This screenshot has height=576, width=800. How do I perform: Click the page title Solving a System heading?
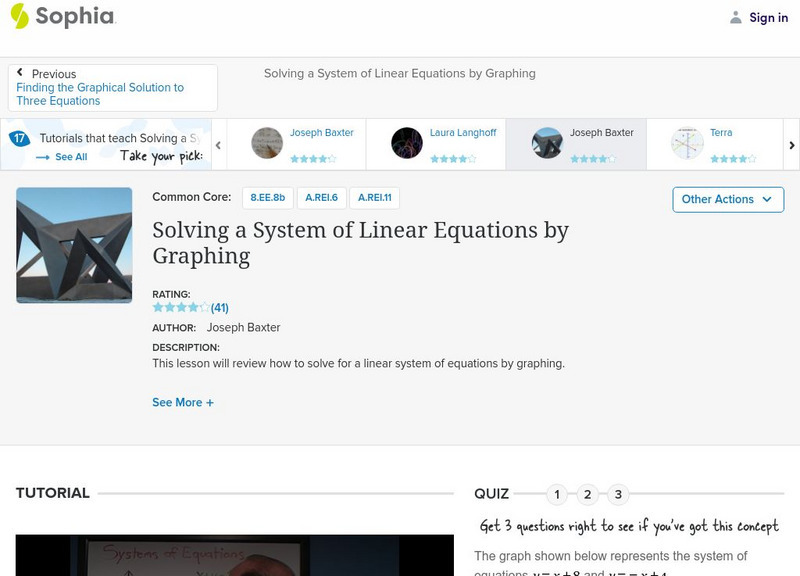(360, 243)
